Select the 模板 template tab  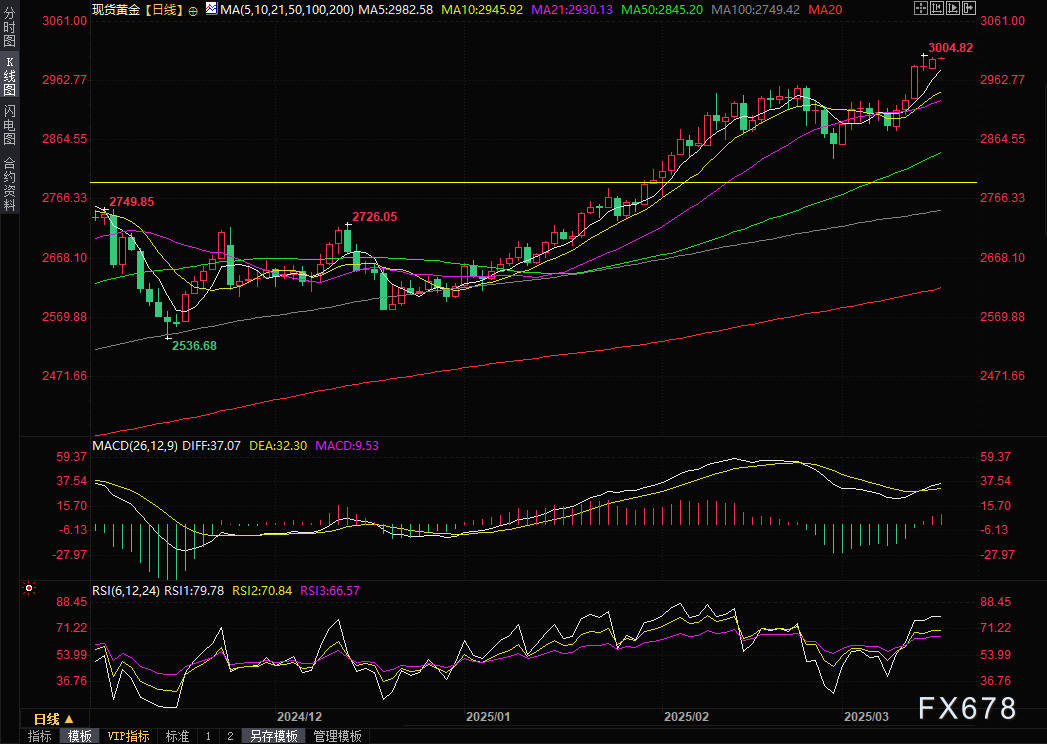(80, 736)
